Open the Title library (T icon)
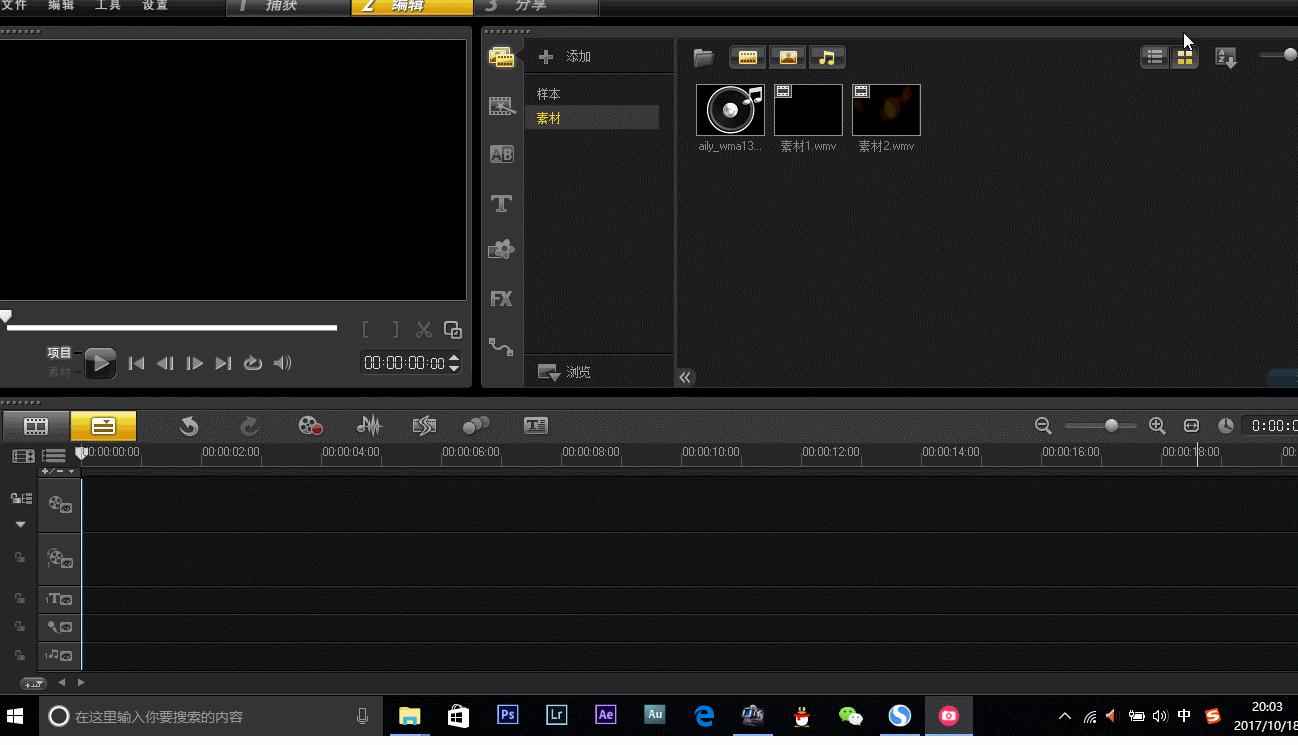The width and height of the screenshot is (1298, 745). 501,203
